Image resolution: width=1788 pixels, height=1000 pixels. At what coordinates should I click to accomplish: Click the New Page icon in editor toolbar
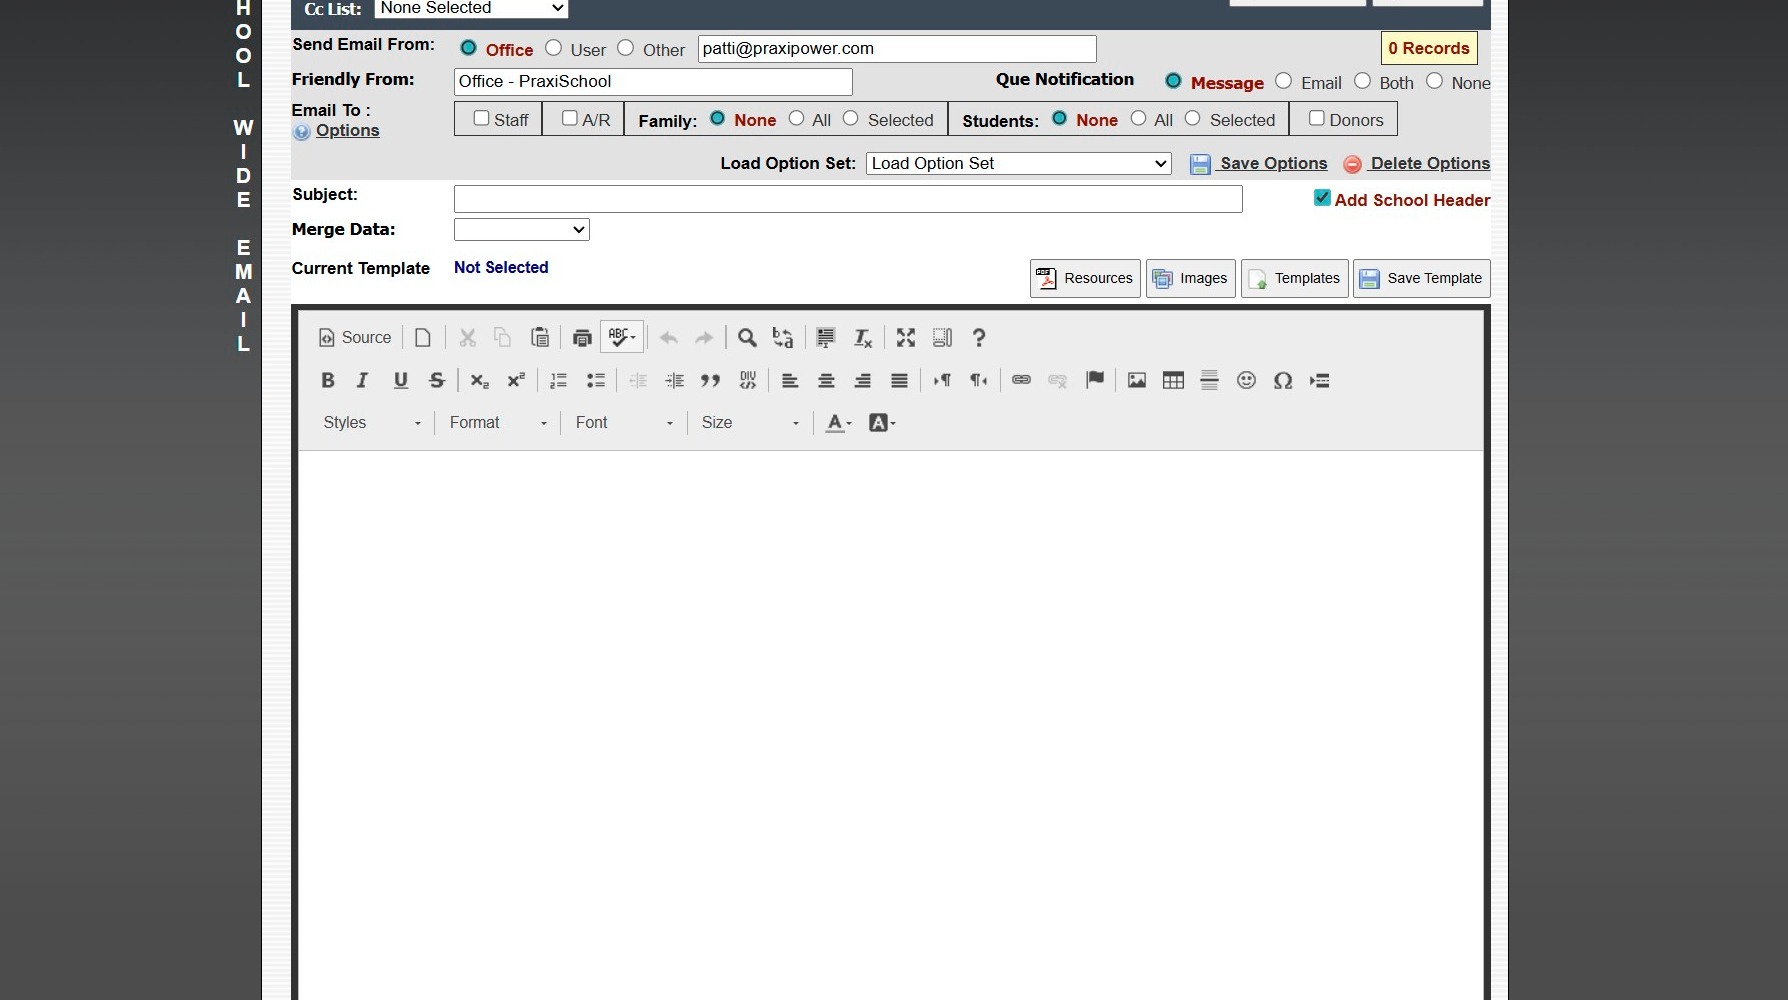click(423, 338)
